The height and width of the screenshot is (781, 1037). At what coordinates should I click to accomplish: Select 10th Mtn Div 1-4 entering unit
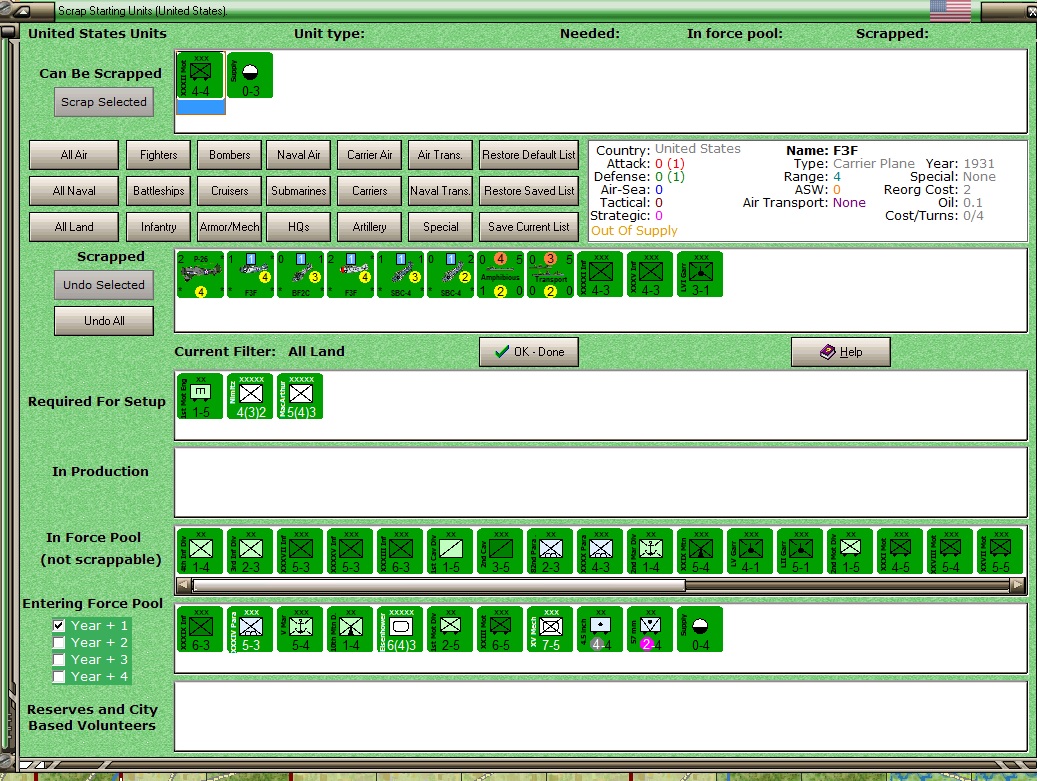(x=351, y=630)
